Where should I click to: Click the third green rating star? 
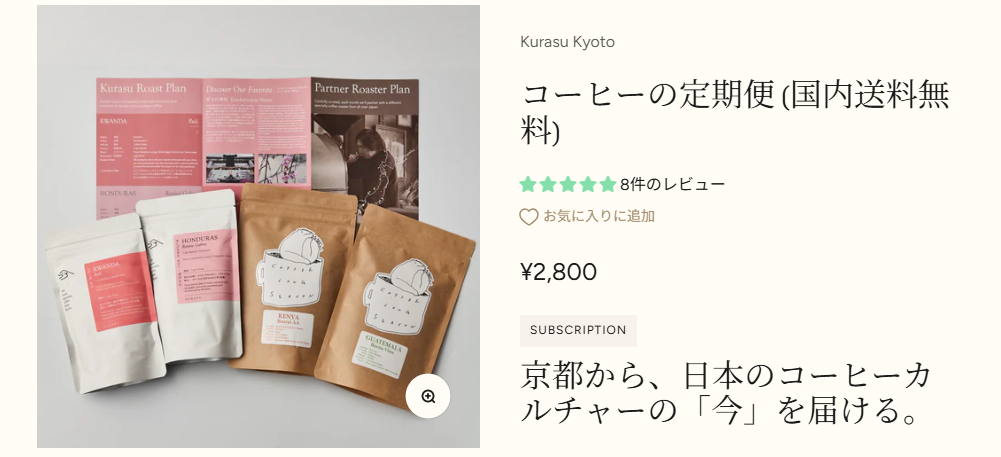click(568, 184)
